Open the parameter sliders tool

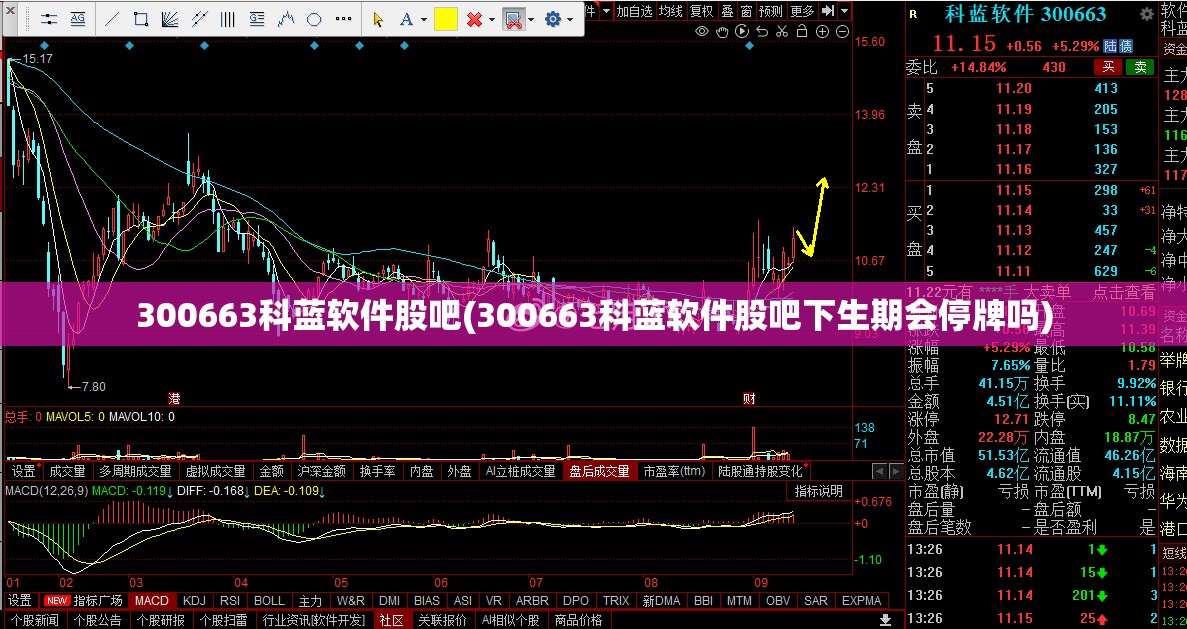[x=49, y=19]
